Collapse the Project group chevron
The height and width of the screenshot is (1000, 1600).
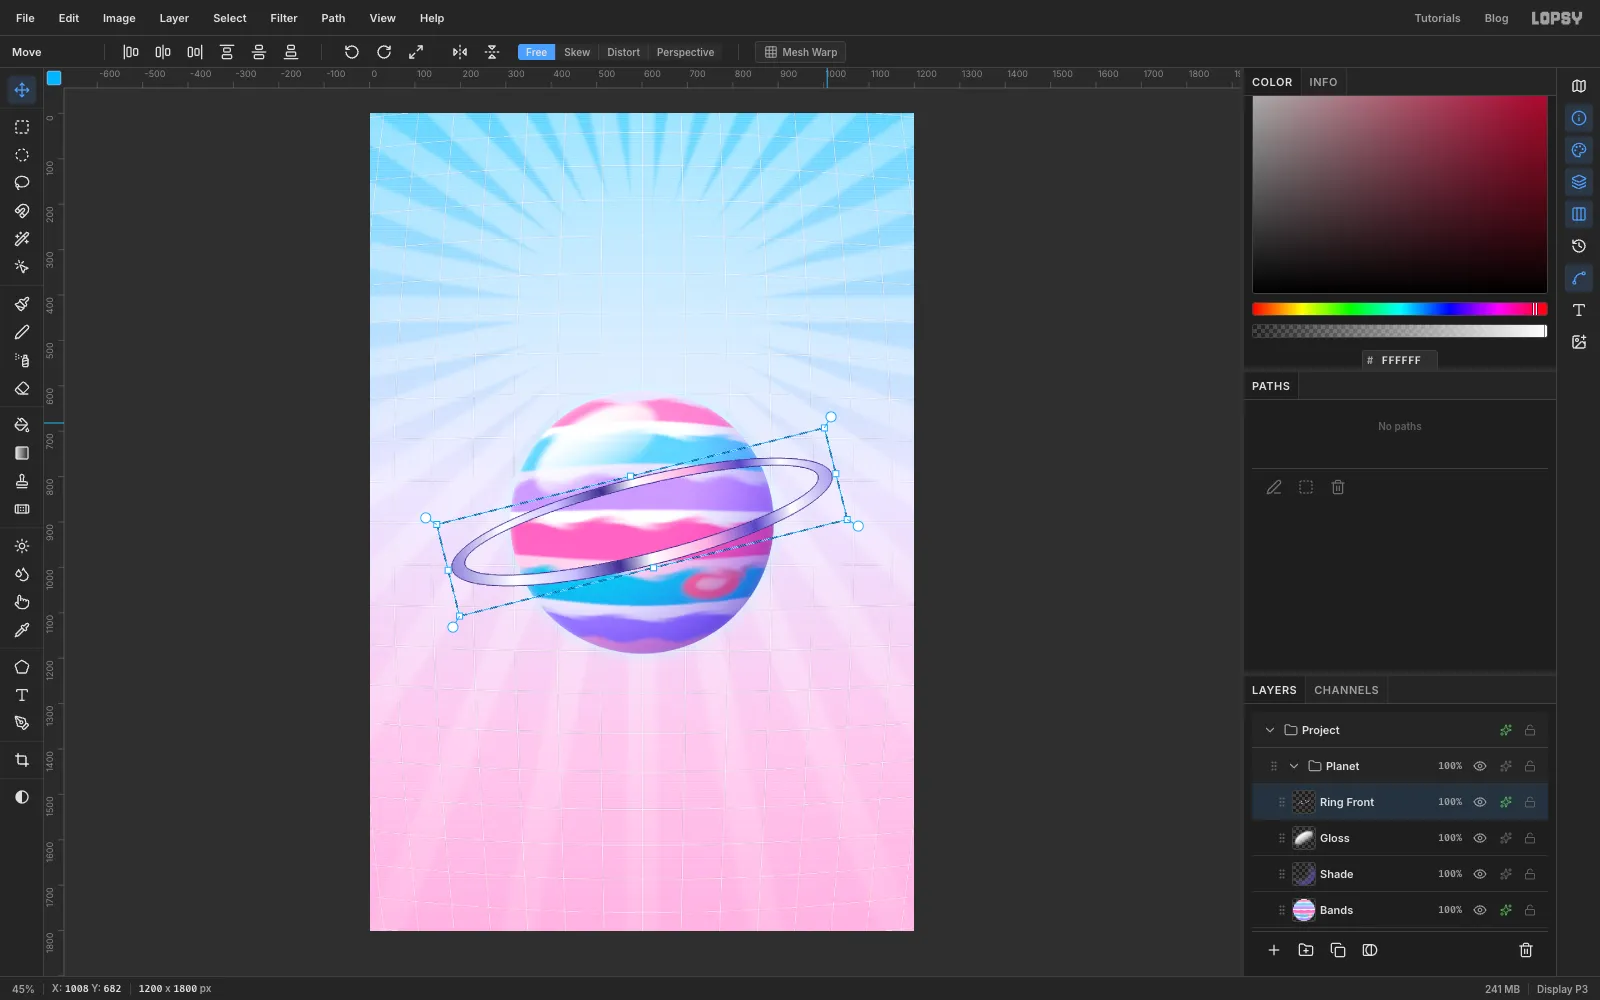pos(1270,730)
